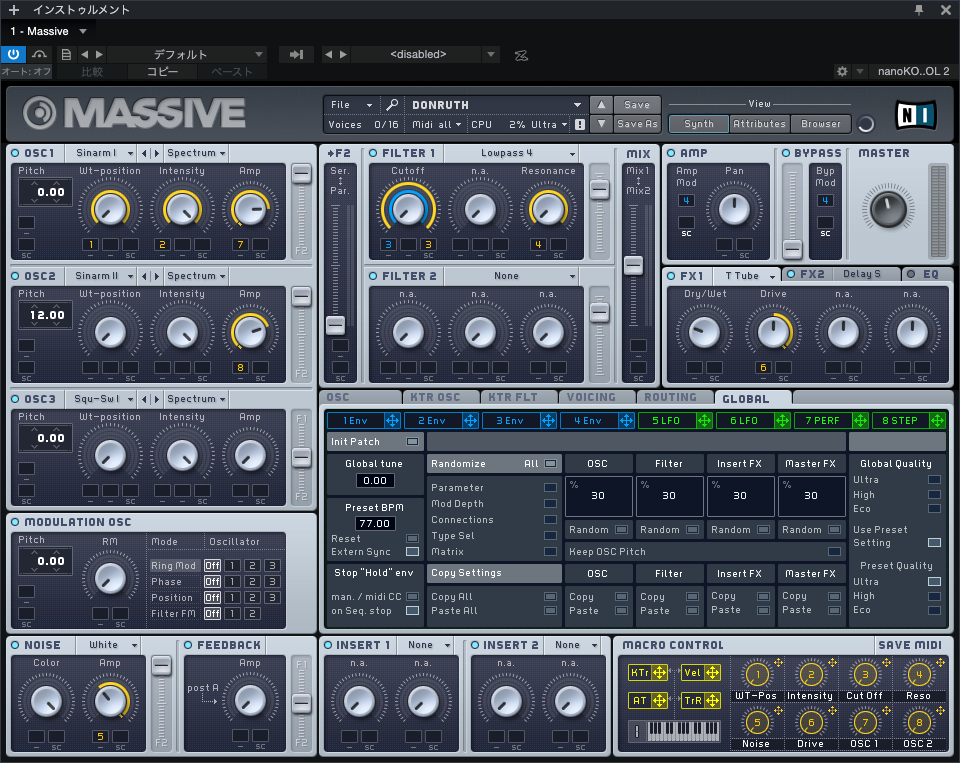
Task: Click the next preset down arrow
Action: [x=601, y=124]
